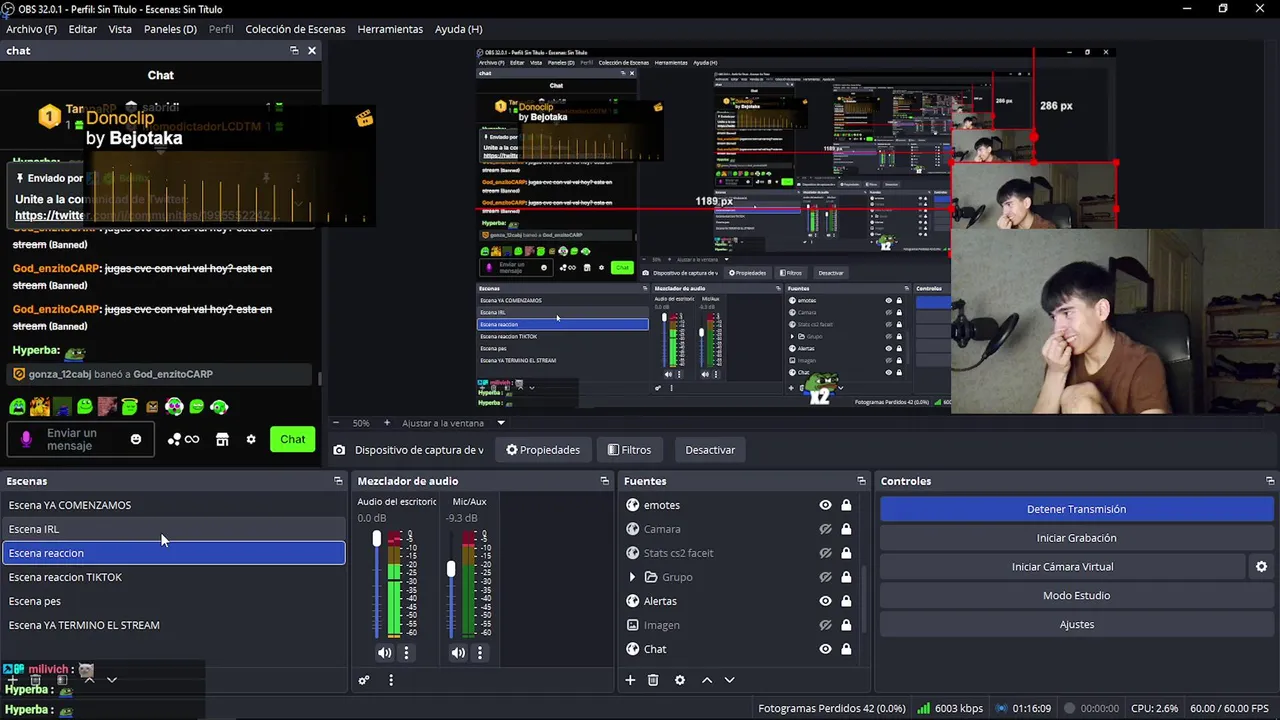Show the Camara source
This screenshot has height=720, width=1280.
coord(825,529)
